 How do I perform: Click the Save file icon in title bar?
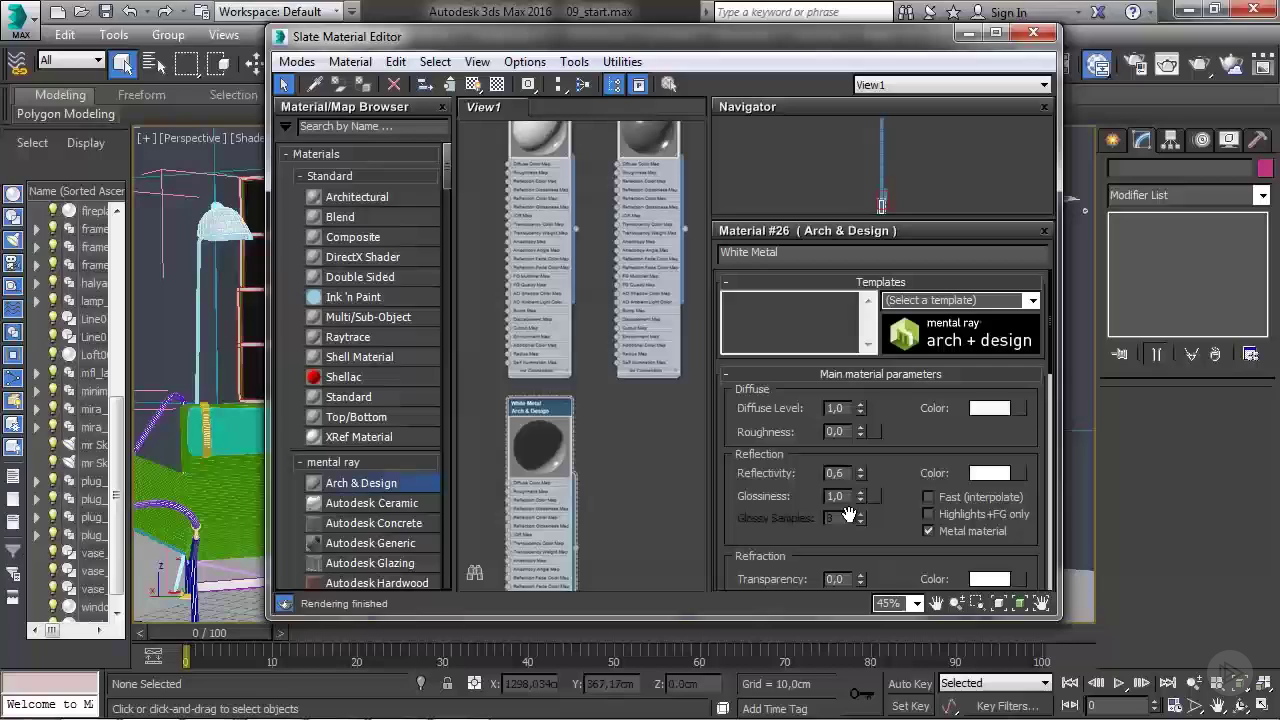coord(106,12)
